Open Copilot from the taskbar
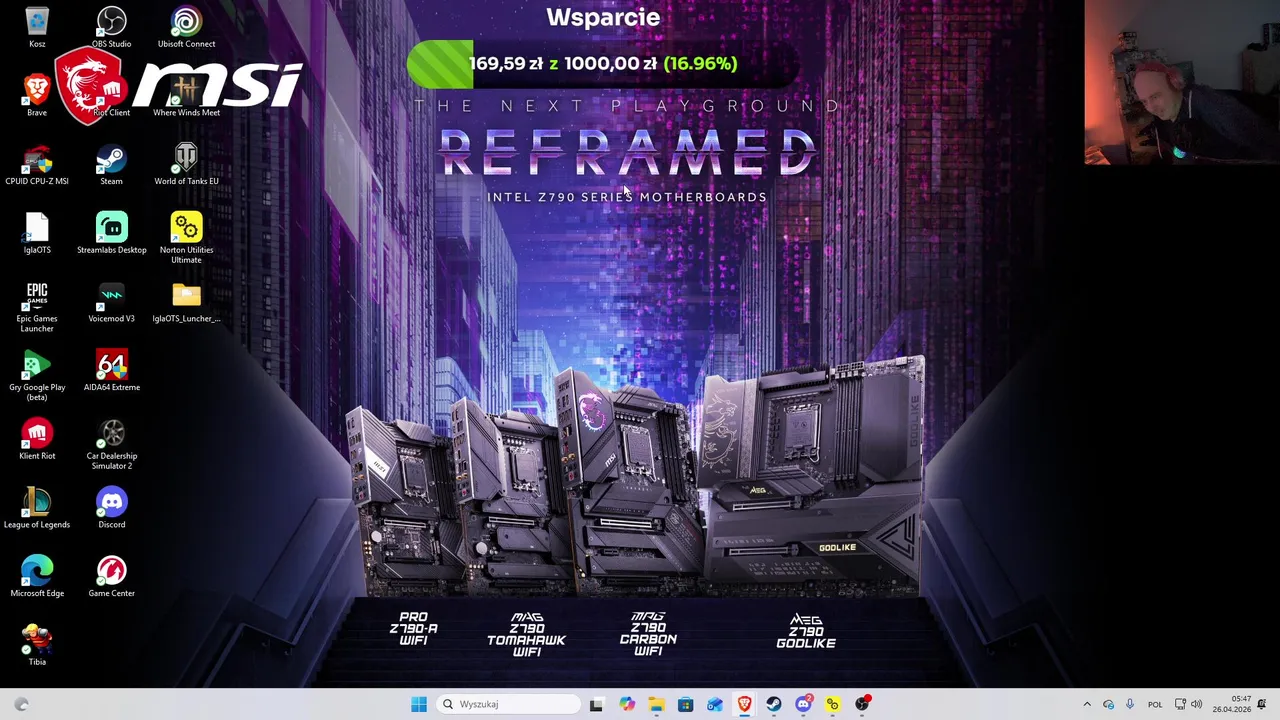The image size is (1280, 720). (x=626, y=704)
